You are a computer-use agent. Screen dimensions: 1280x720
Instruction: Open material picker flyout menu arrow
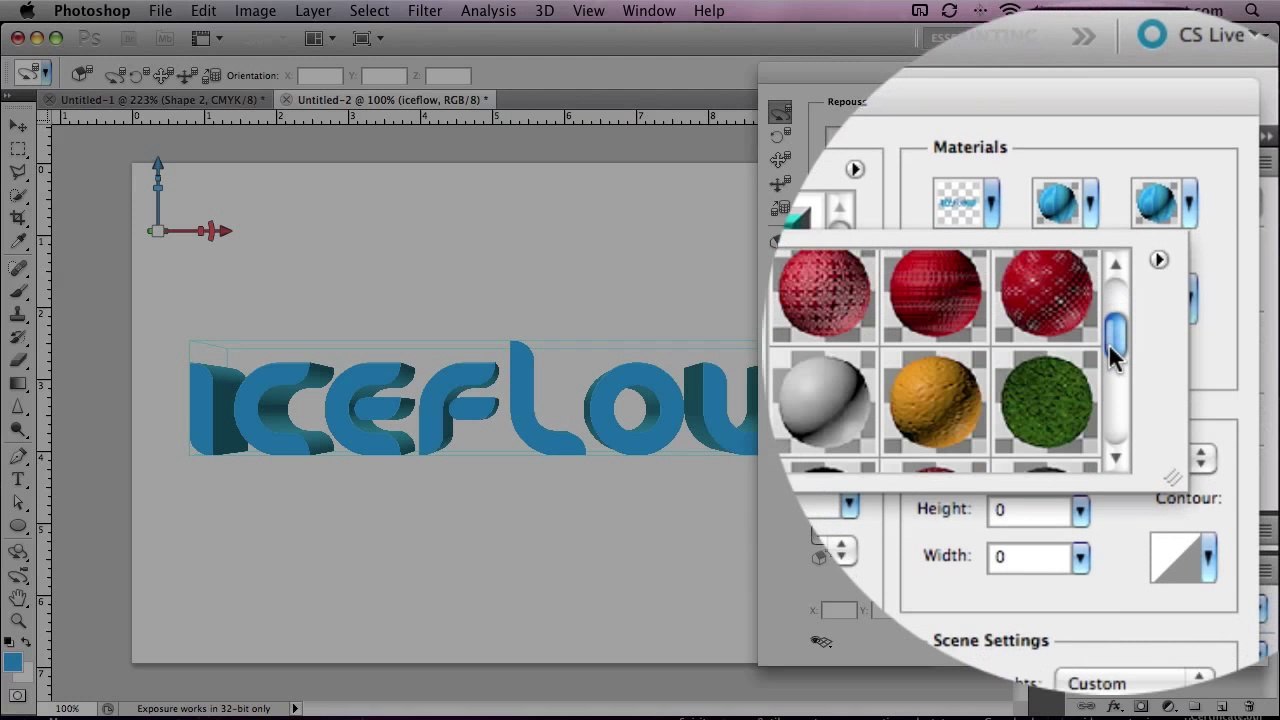[1158, 260]
